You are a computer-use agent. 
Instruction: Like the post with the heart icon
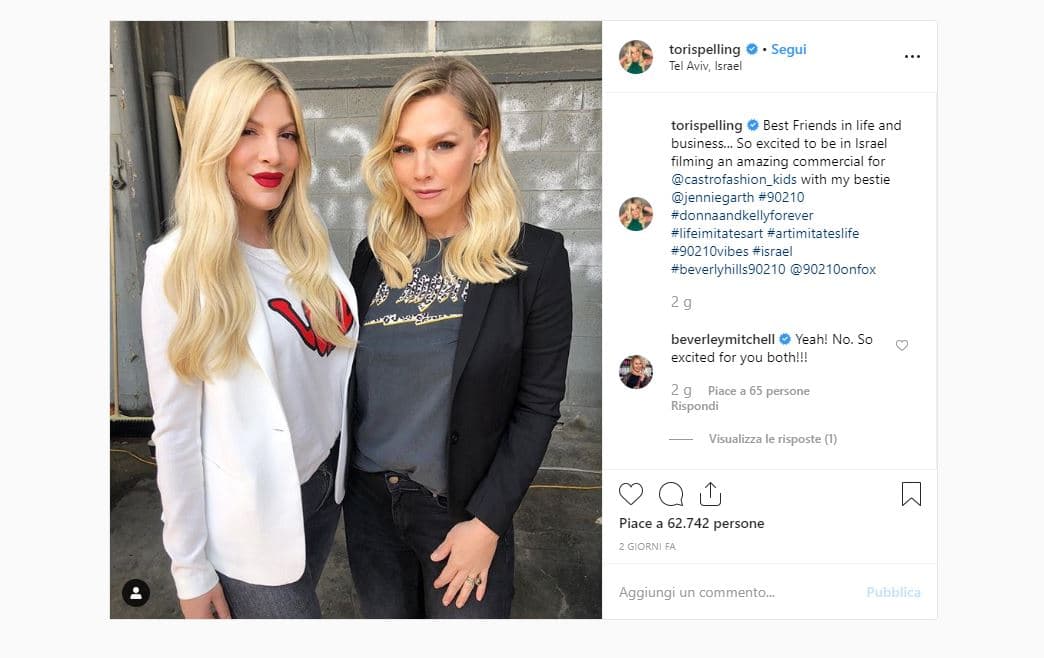coord(631,494)
